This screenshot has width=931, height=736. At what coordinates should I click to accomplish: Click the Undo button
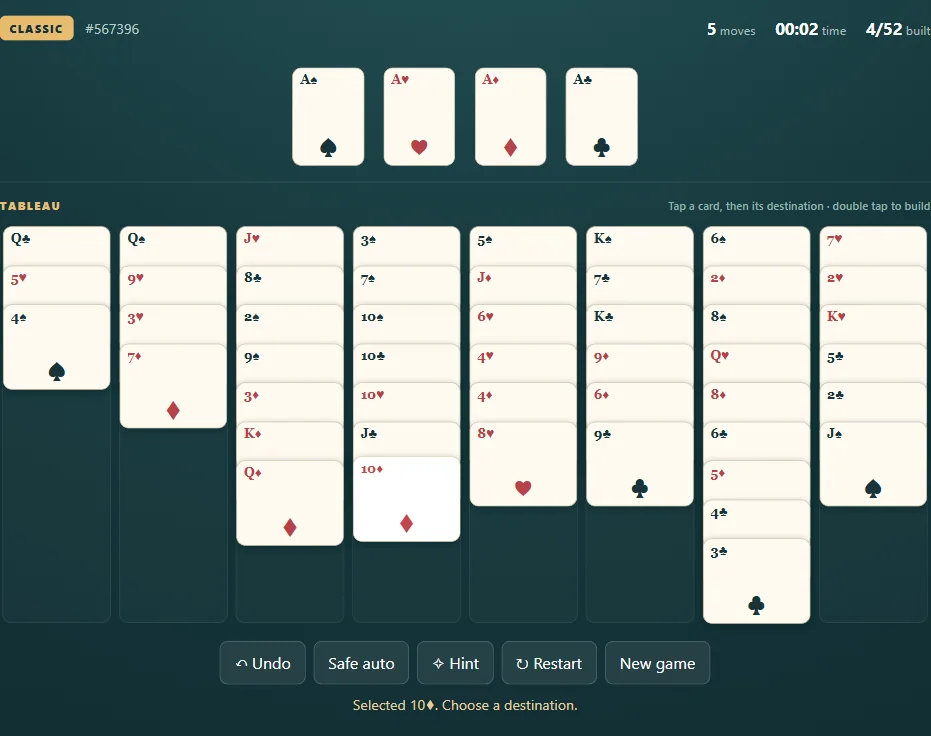[262, 663]
